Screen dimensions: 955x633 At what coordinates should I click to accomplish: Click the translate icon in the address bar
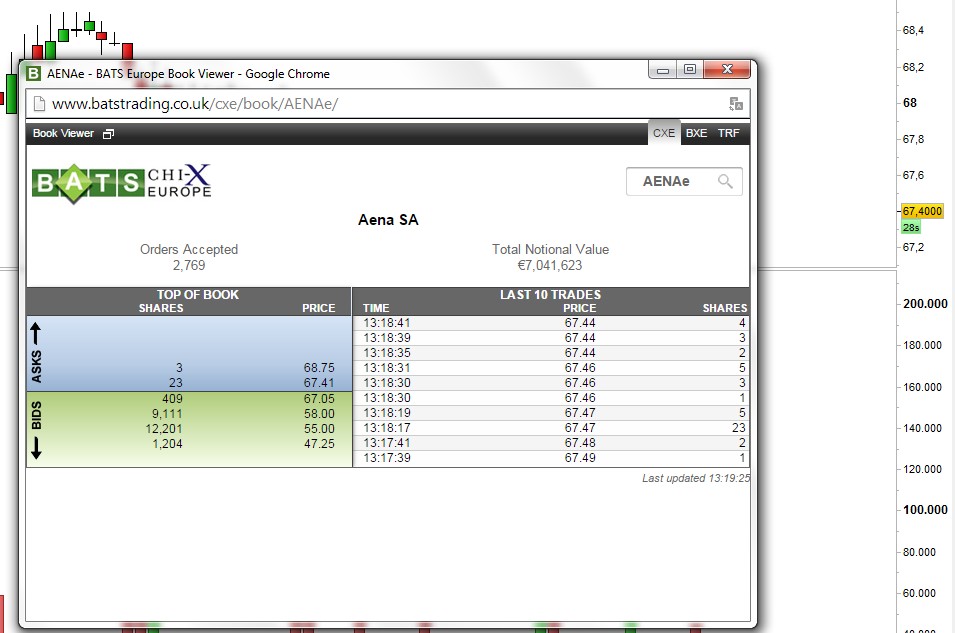[736, 104]
